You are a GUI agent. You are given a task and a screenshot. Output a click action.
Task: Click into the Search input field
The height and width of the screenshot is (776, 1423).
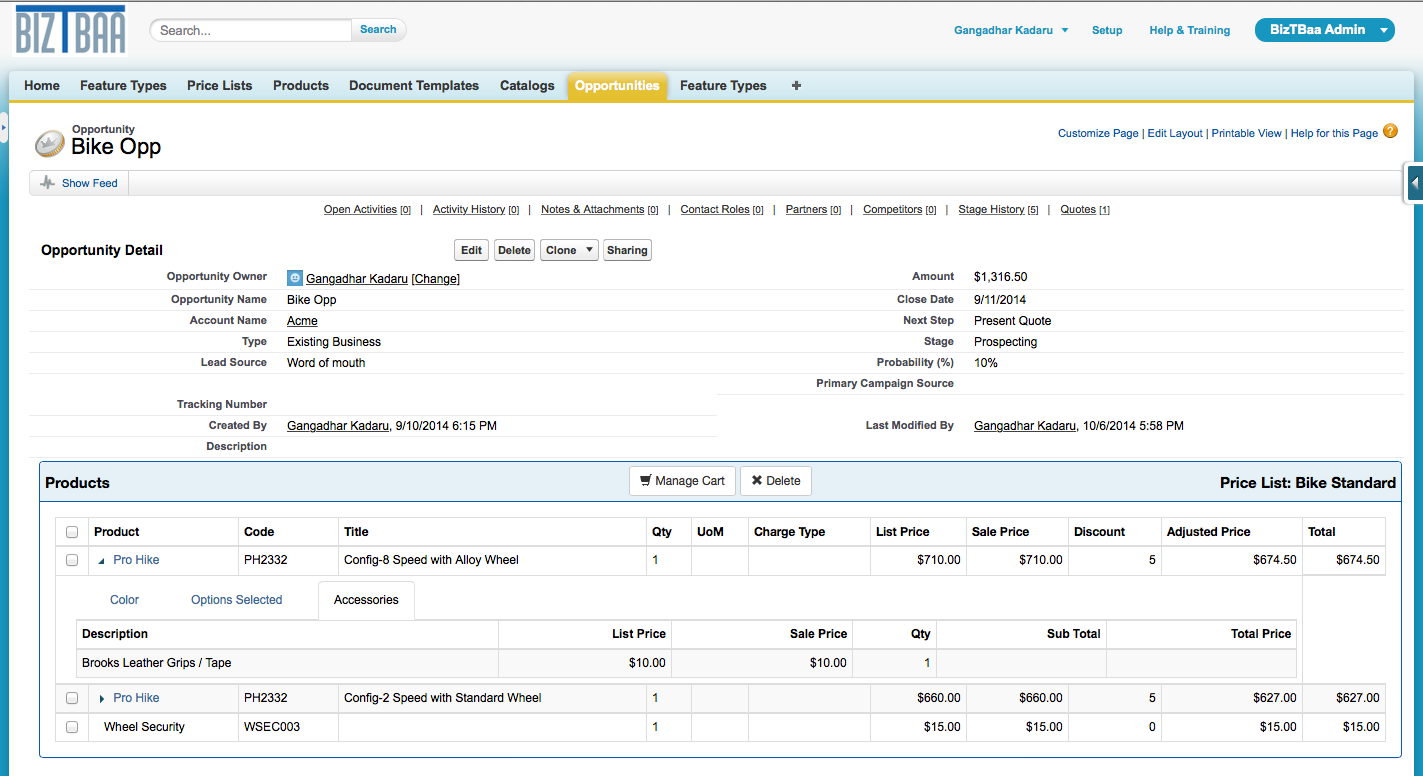[252, 30]
